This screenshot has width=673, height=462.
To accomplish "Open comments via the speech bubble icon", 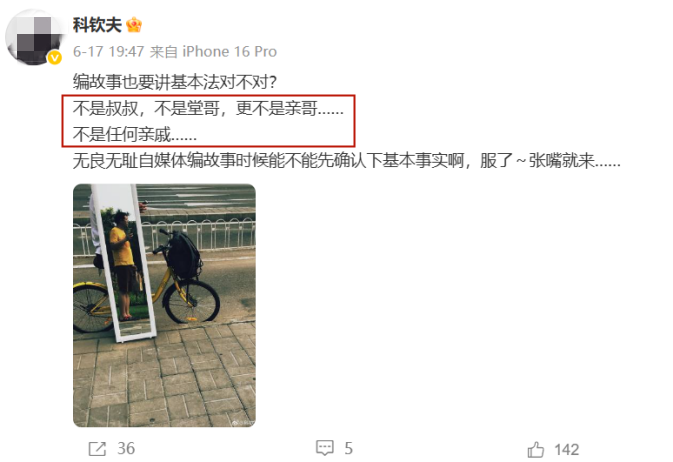I will coord(324,448).
